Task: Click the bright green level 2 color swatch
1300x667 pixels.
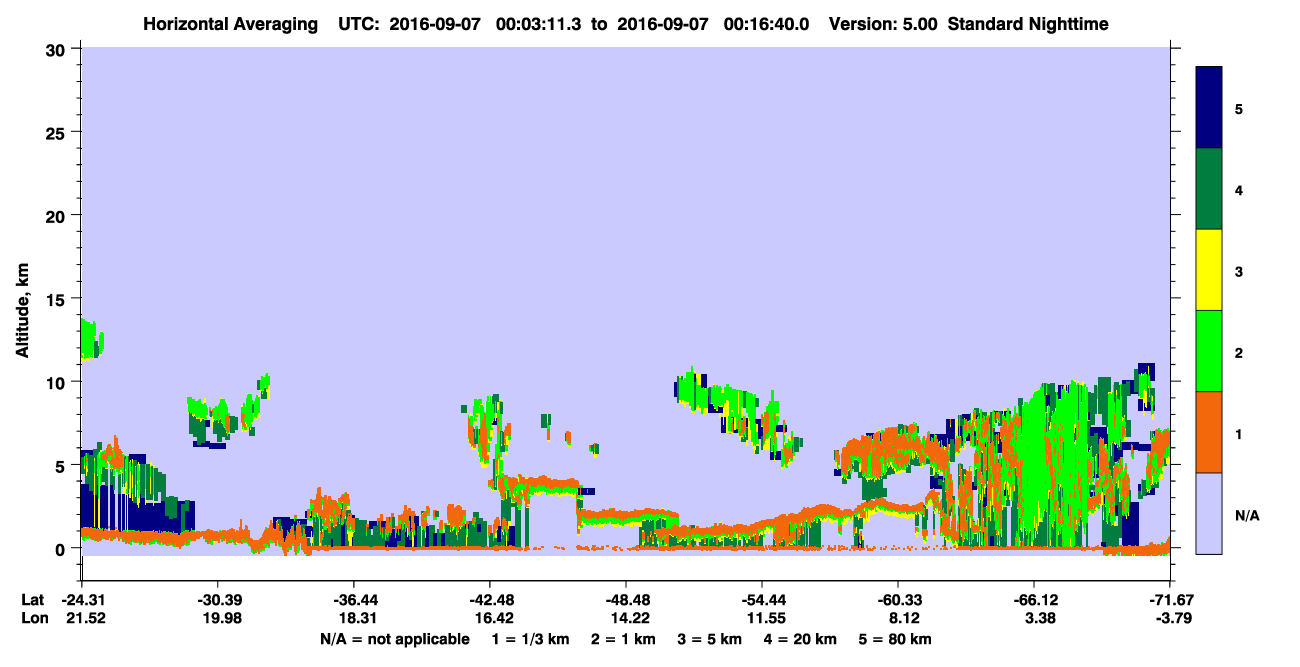Action: [x=1209, y=350]
